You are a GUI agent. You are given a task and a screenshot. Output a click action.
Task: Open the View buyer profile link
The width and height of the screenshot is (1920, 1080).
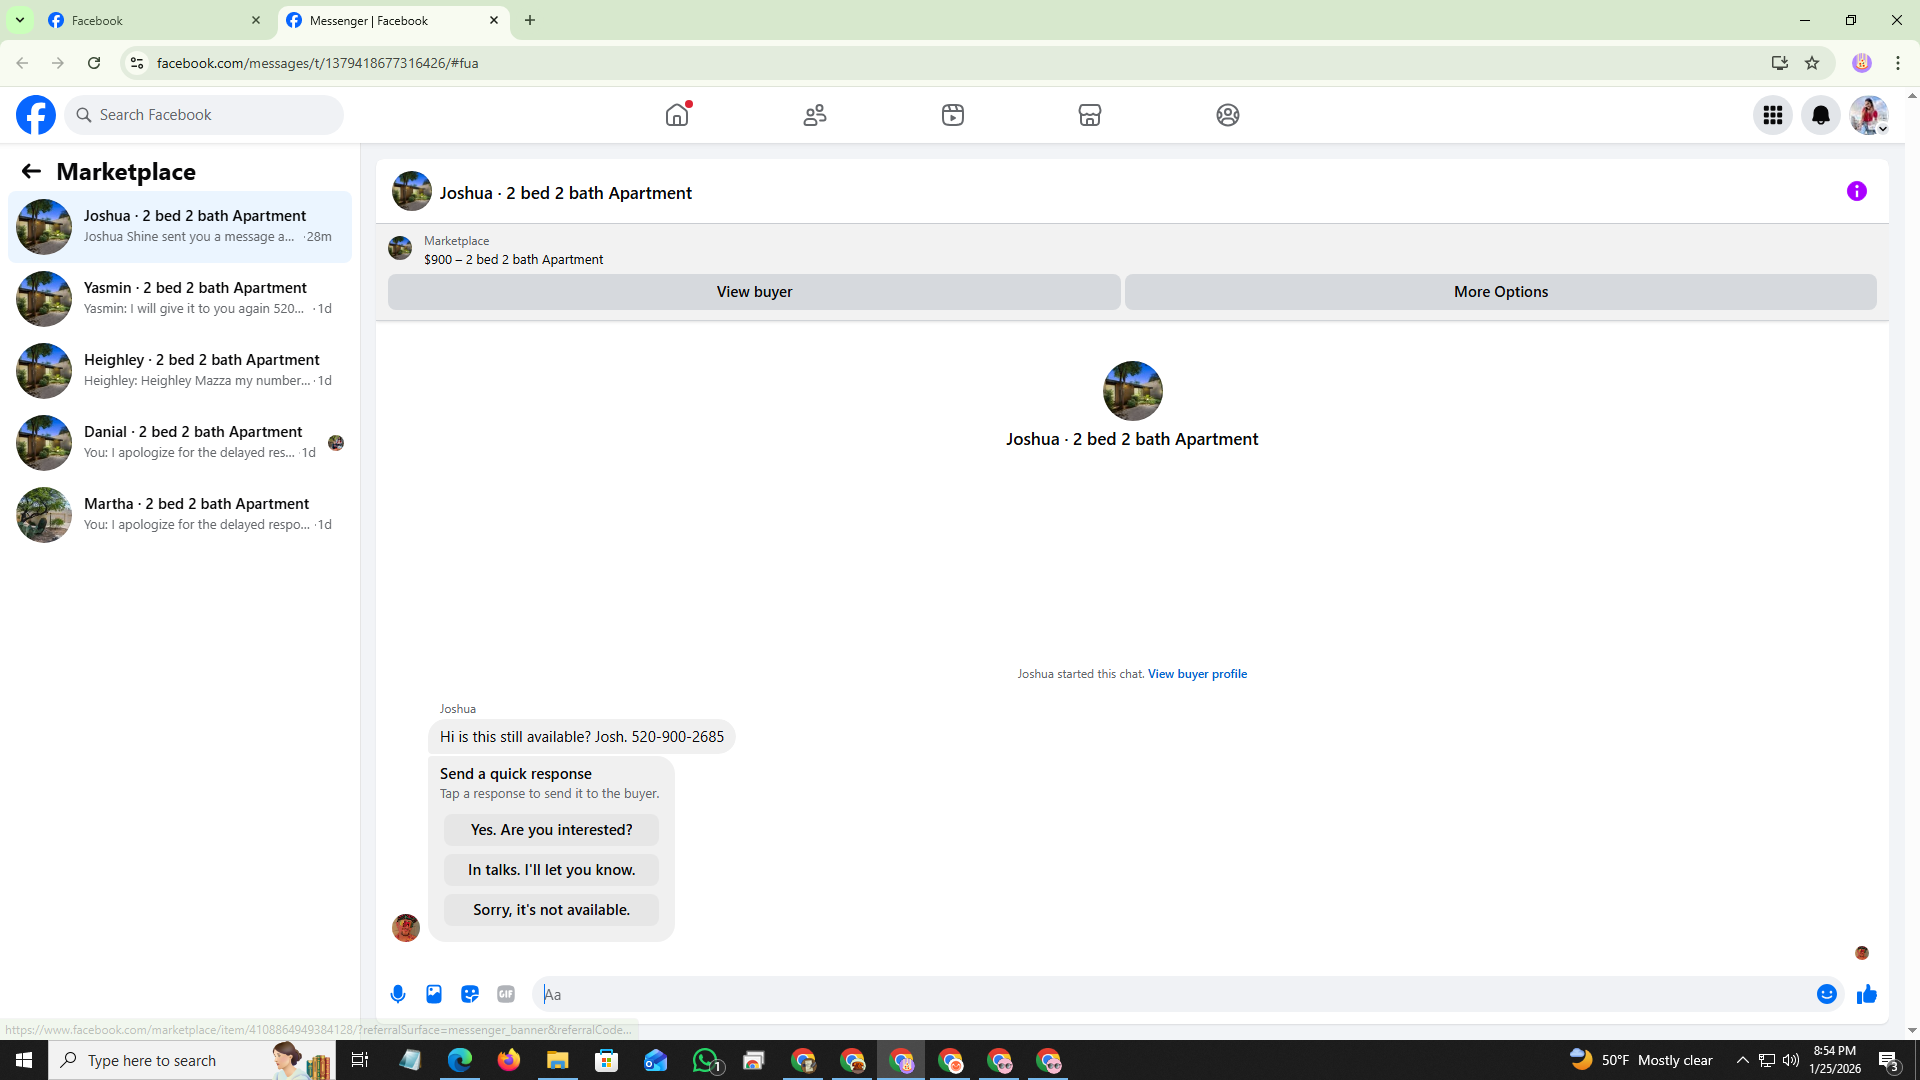pos(1197,674)
